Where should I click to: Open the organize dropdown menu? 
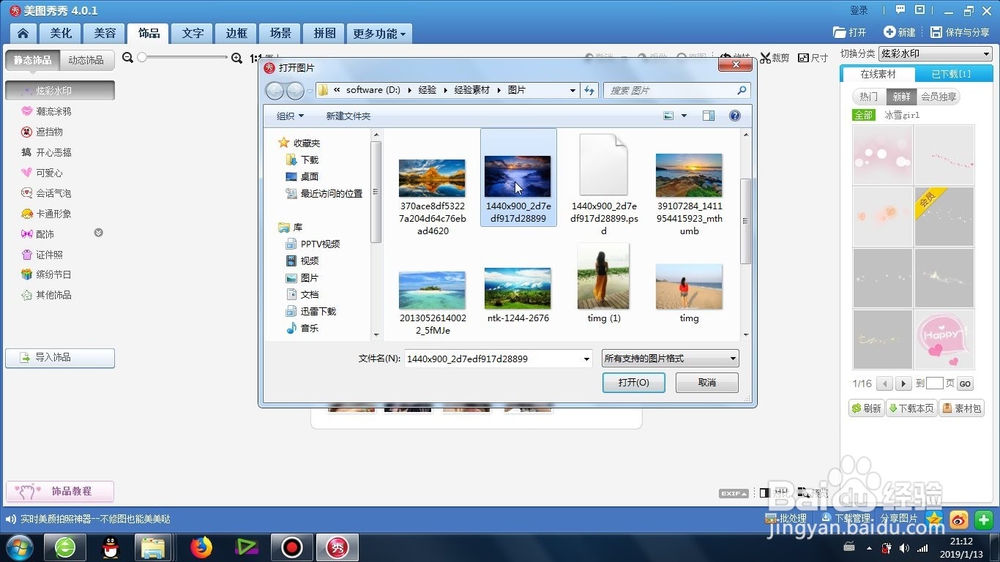click(290, 115)
